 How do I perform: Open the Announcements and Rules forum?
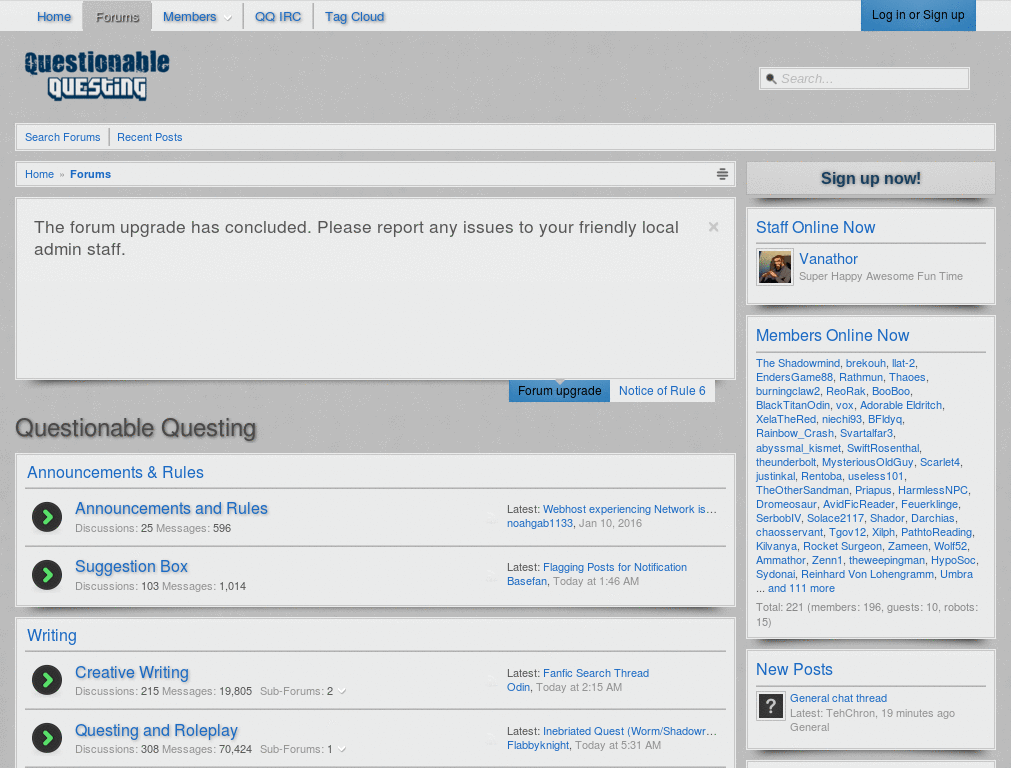pyautogui.click(x=171, y=509)
